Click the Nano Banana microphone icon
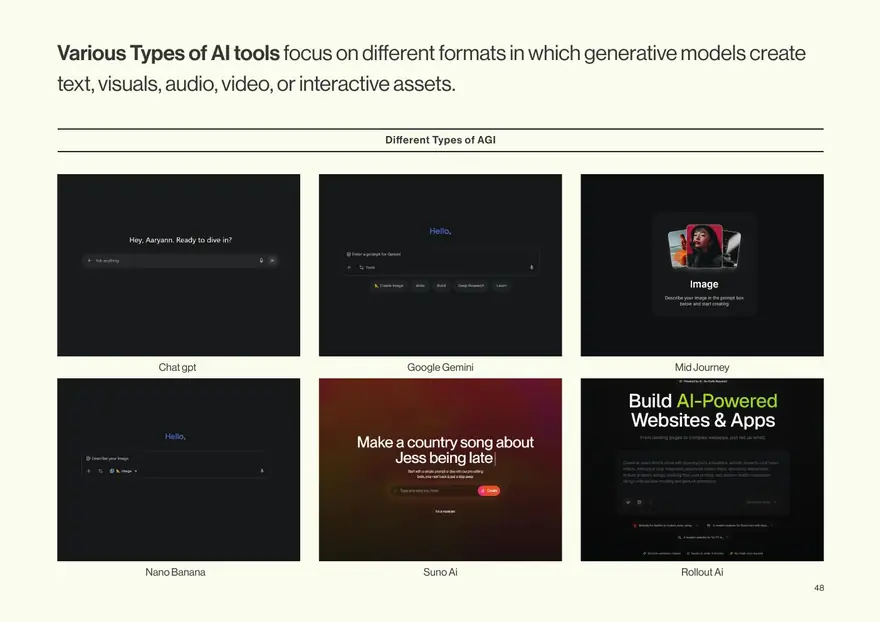 coord(262,471)
